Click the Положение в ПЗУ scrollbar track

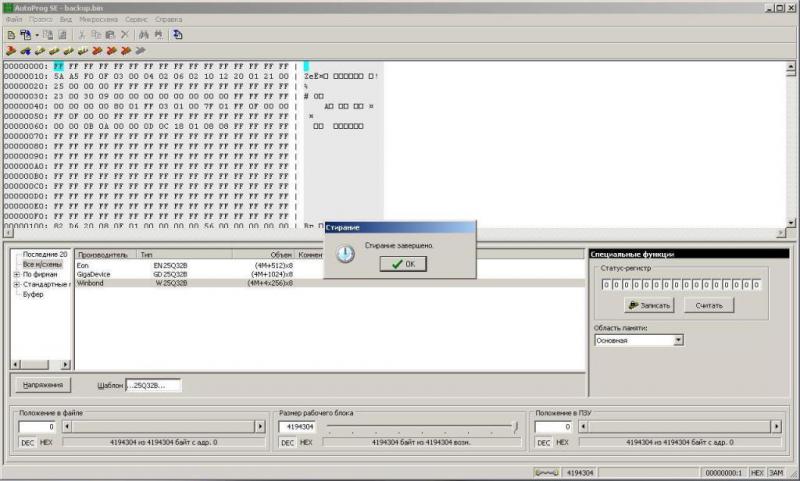point(680,426)
